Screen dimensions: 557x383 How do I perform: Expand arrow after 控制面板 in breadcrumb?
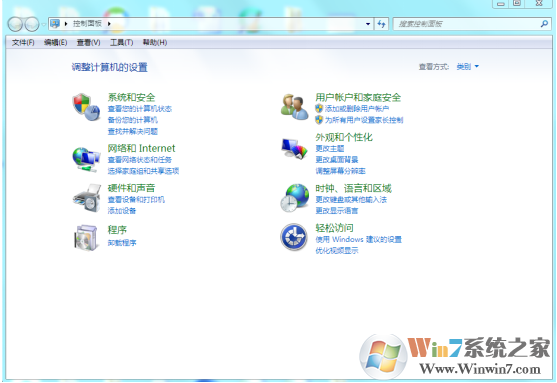[x=109, y=24]
